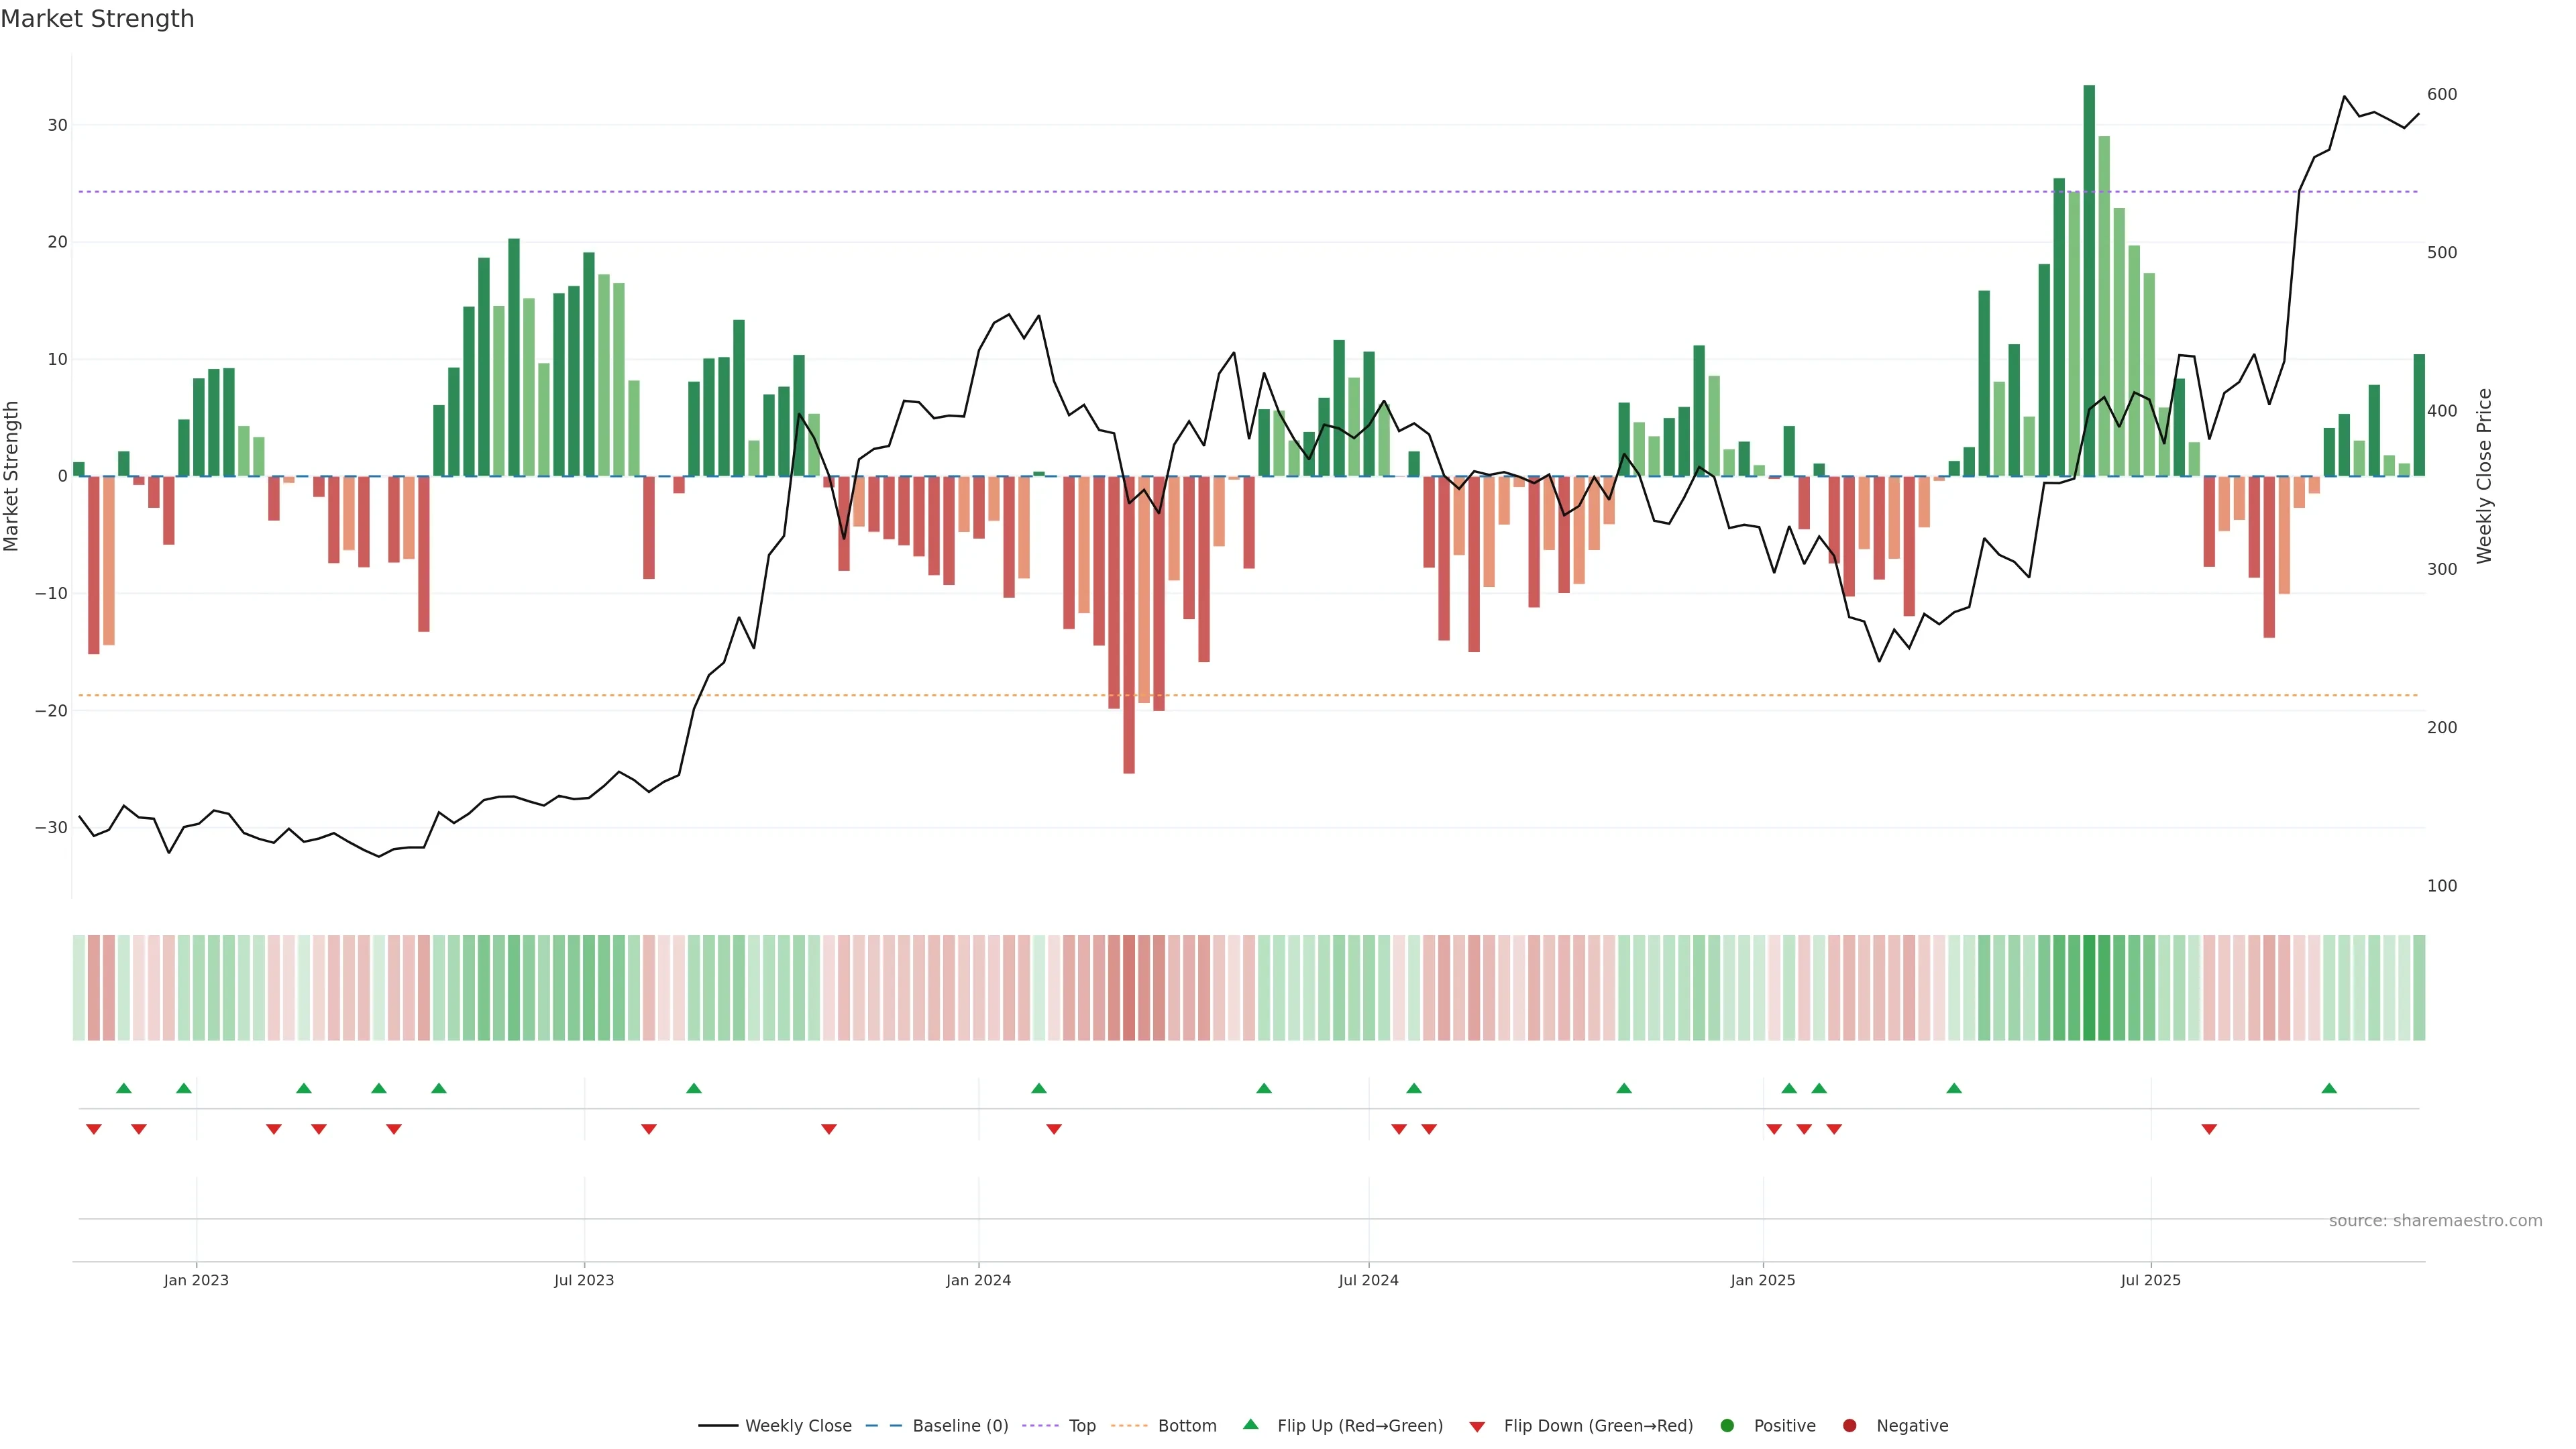Click the Market Strength chart title

97,19
